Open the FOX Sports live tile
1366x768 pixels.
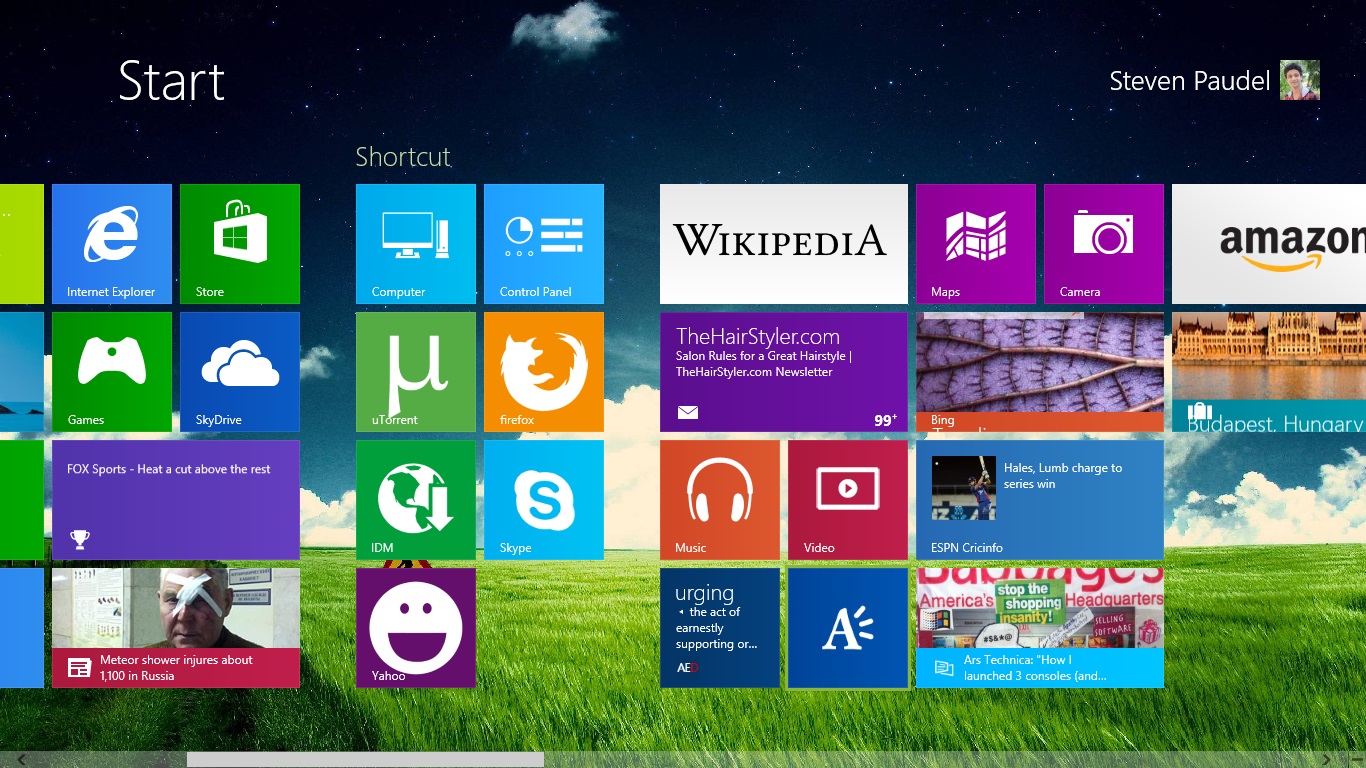[176, 500]
